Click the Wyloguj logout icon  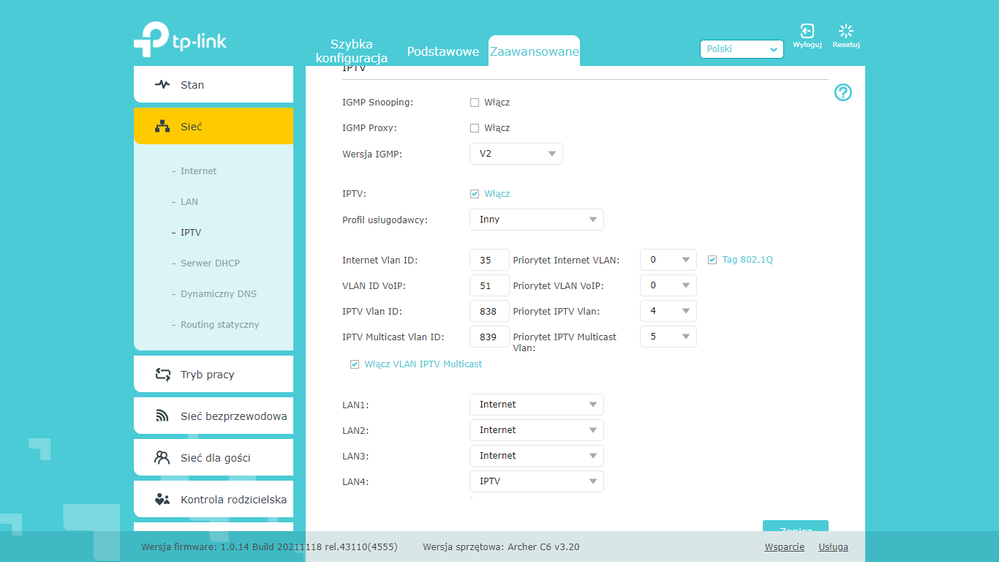point(806,33)
